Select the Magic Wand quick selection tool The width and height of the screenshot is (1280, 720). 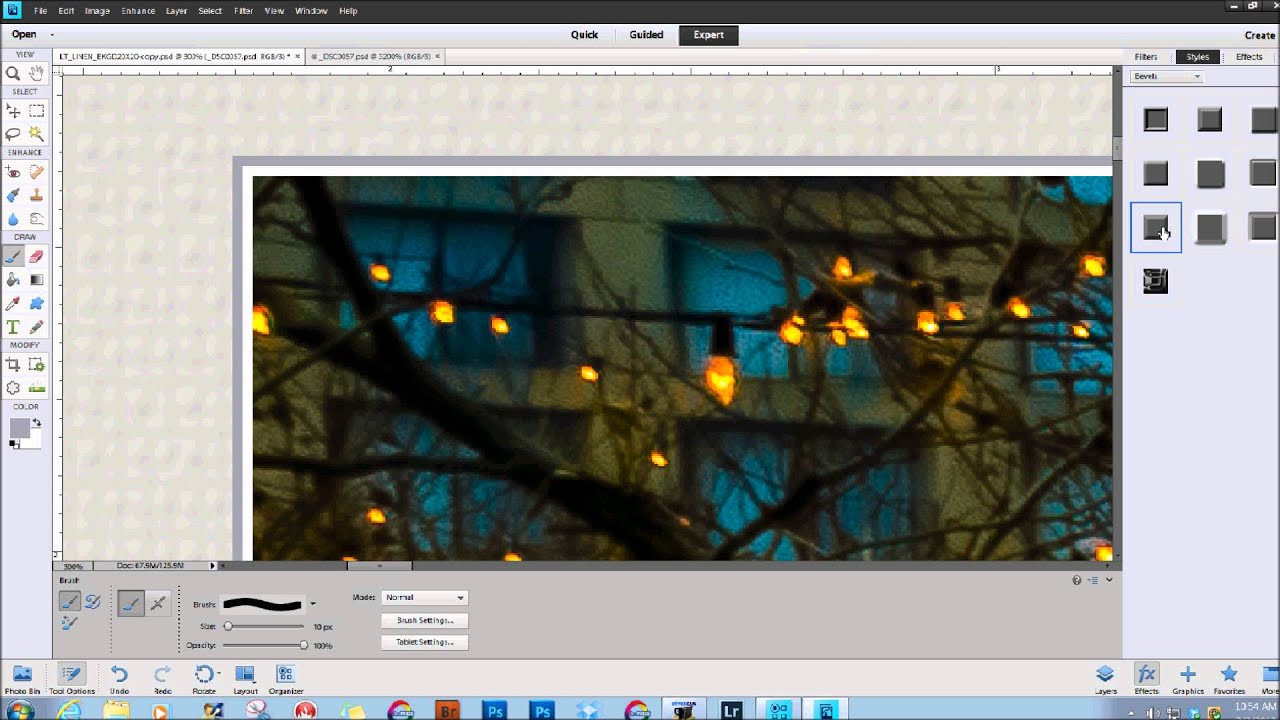[36, 133]
